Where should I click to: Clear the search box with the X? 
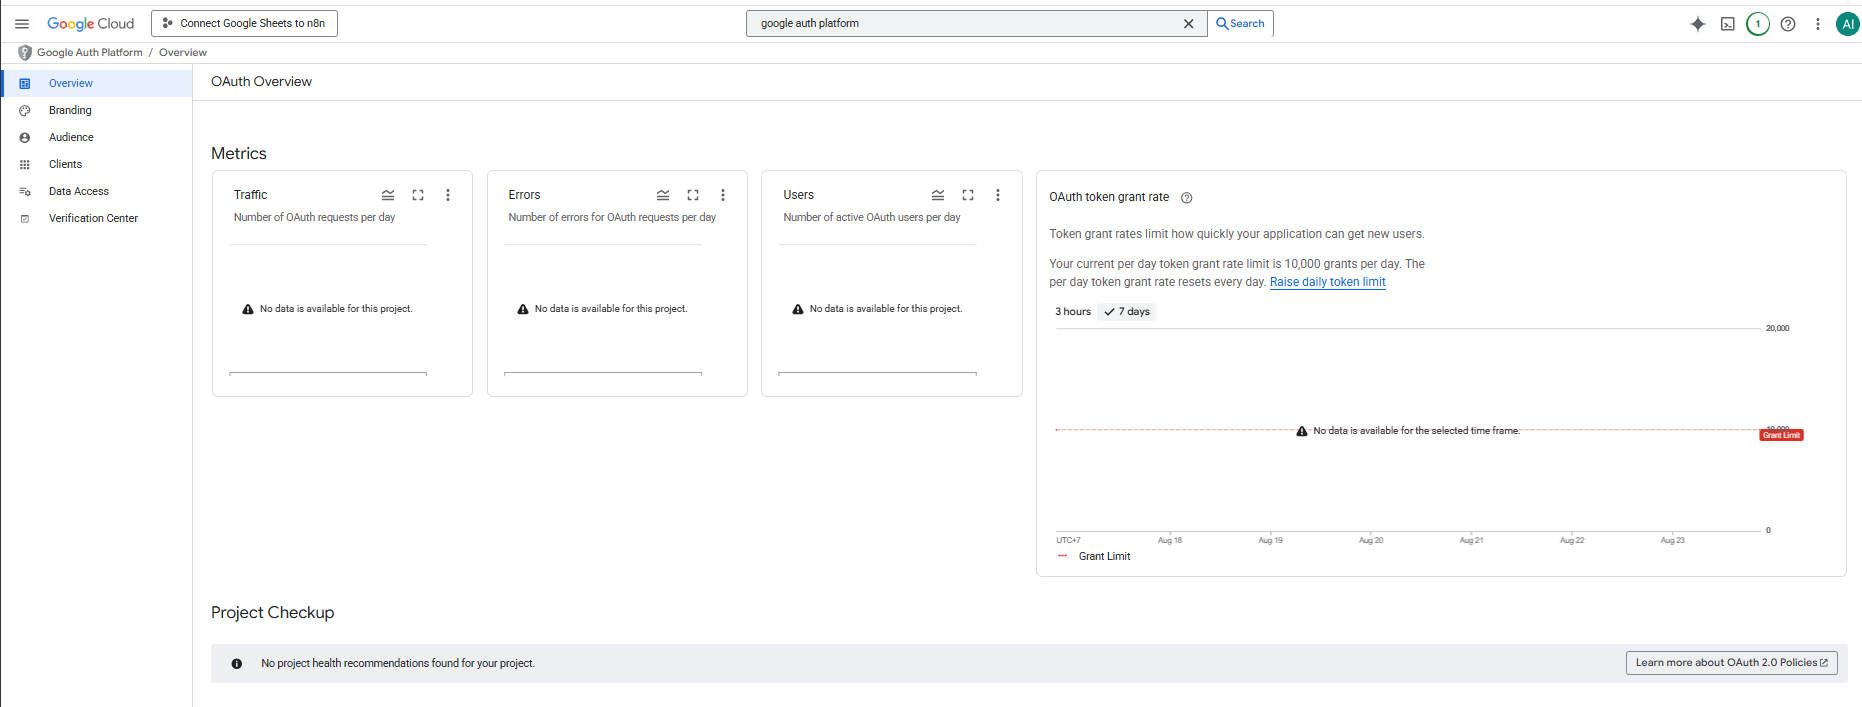pyautogui.click(x=1189, y=24)
